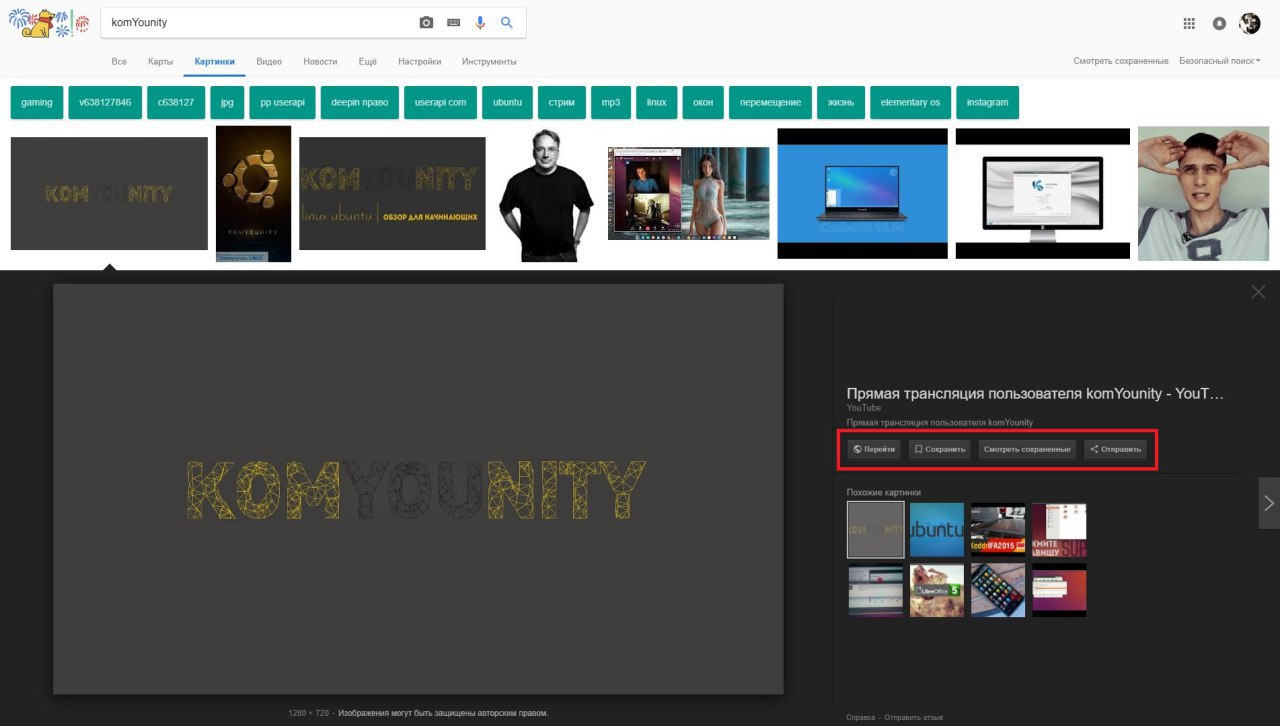Viewport: 1280px width, 726px height.
Task: Filter by the instagram chip
Action: pyautogui.click(x=987, y=102)
